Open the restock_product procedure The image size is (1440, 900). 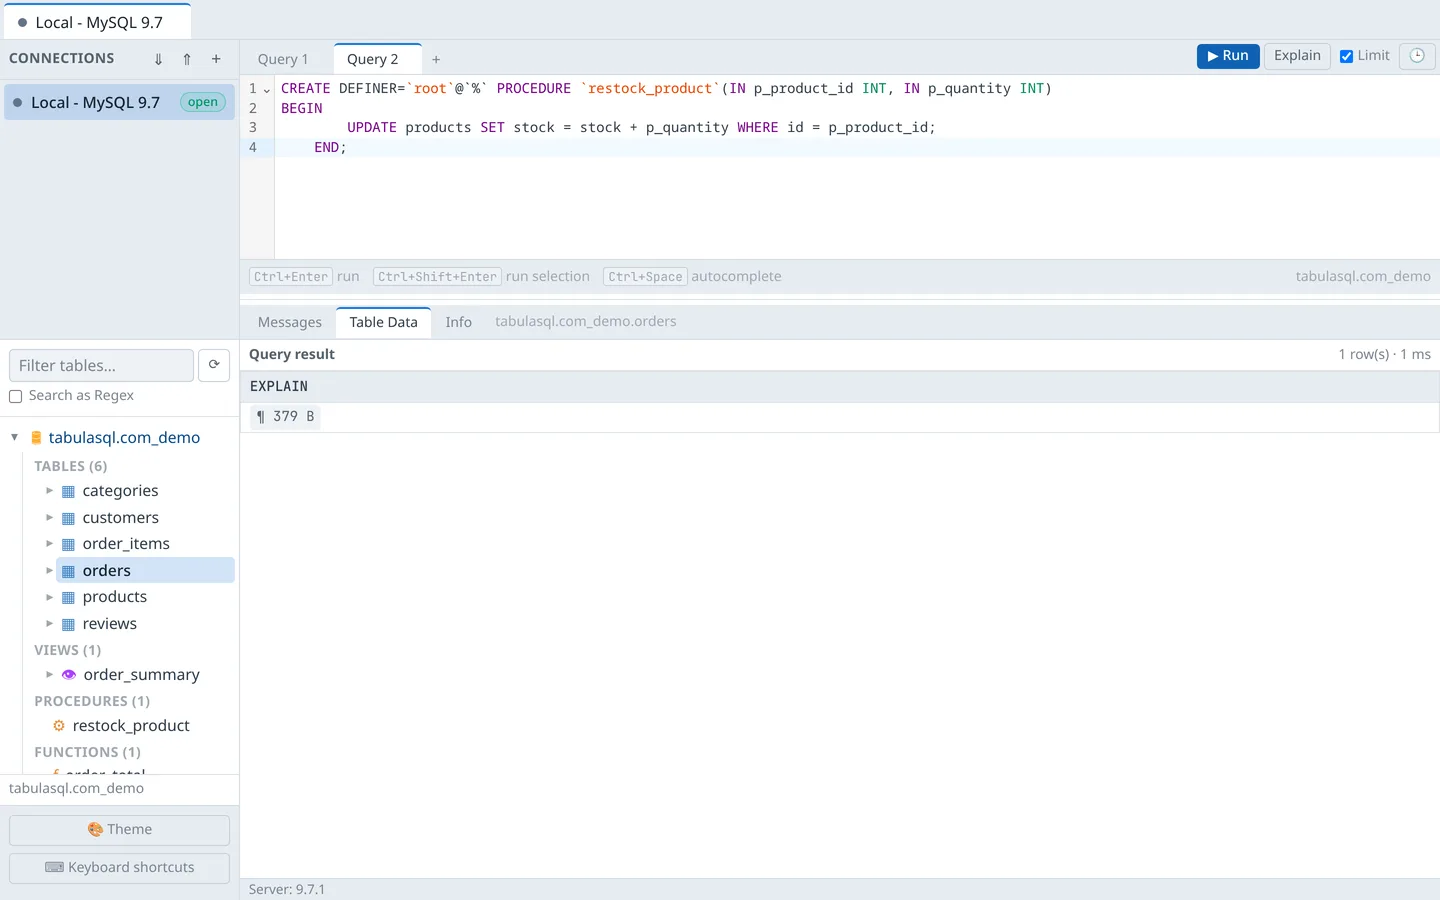131,726
